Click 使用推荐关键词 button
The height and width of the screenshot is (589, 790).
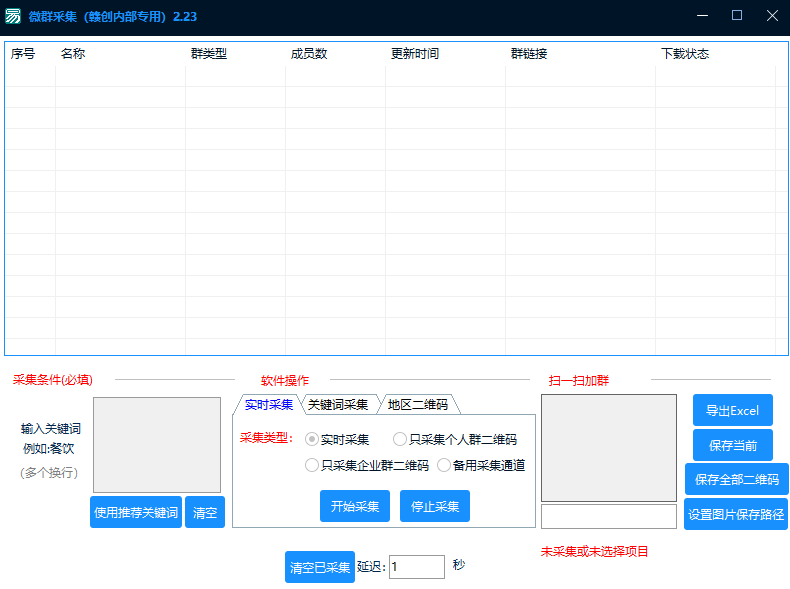[x=136, y=512]
